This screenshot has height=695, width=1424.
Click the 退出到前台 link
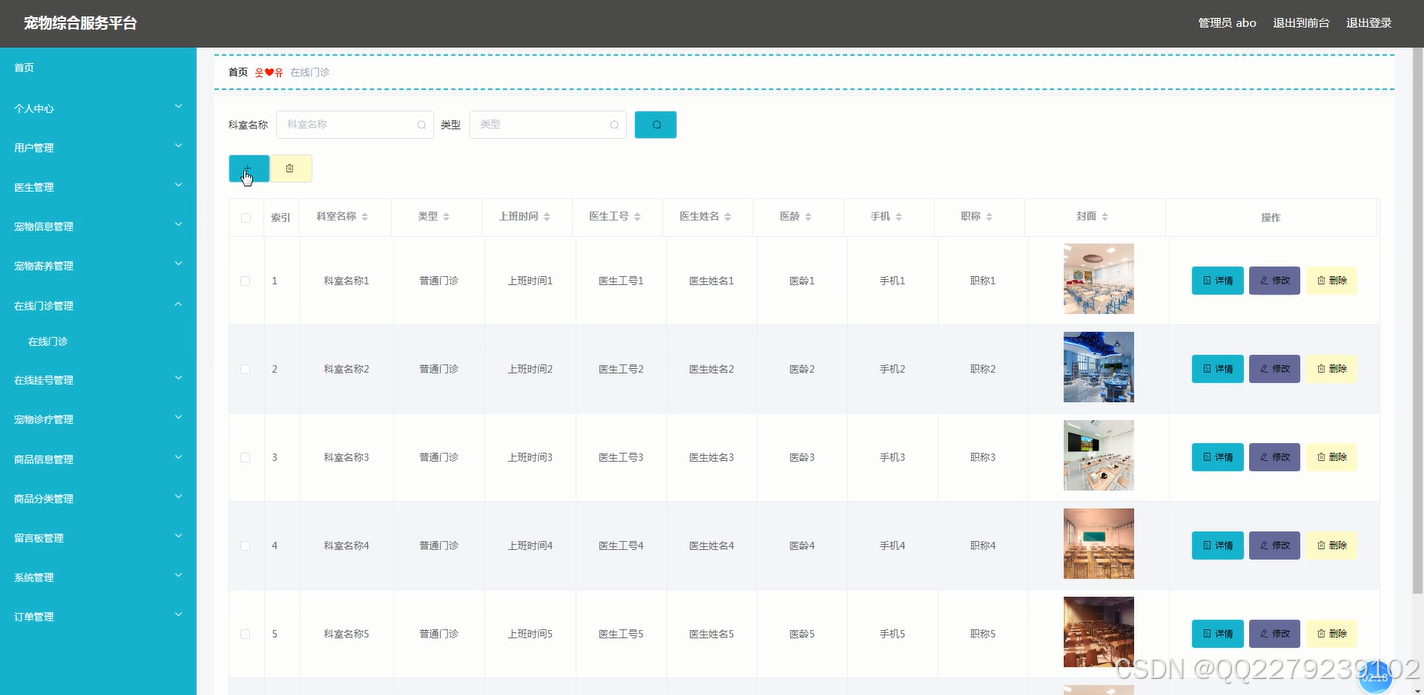[1301, 22]
